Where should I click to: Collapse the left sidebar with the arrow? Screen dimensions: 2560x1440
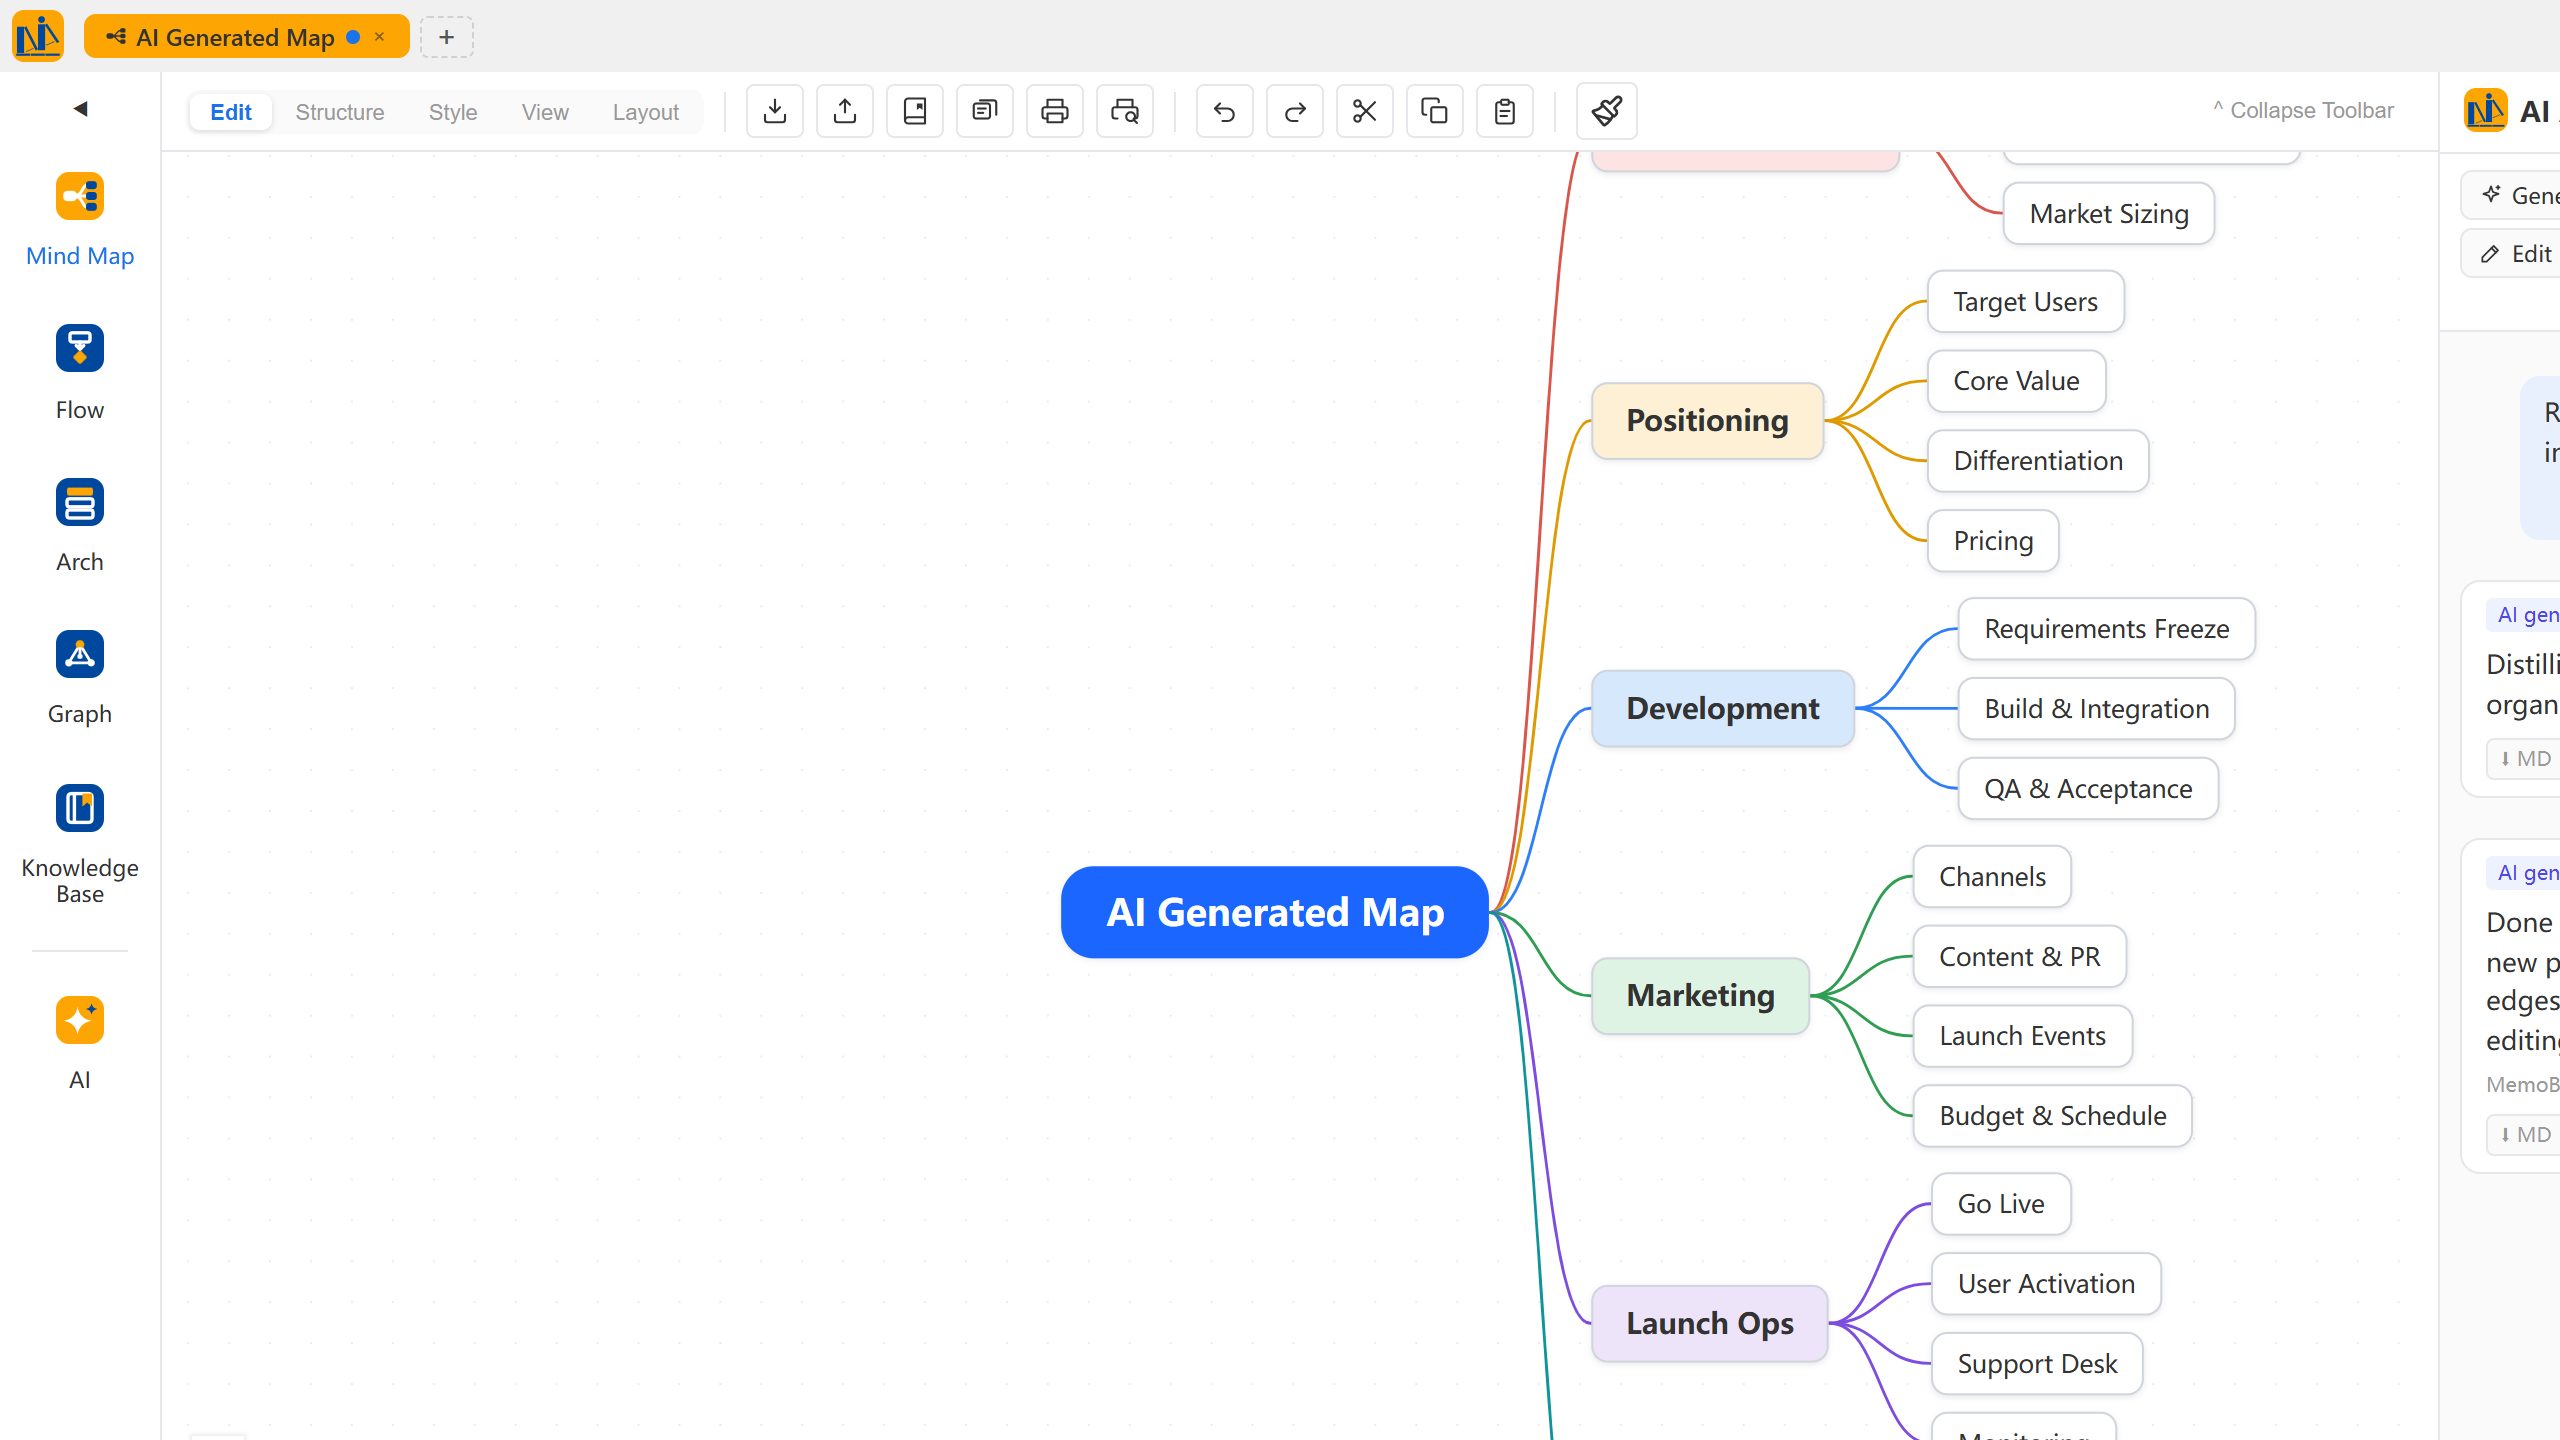point(81,109)
